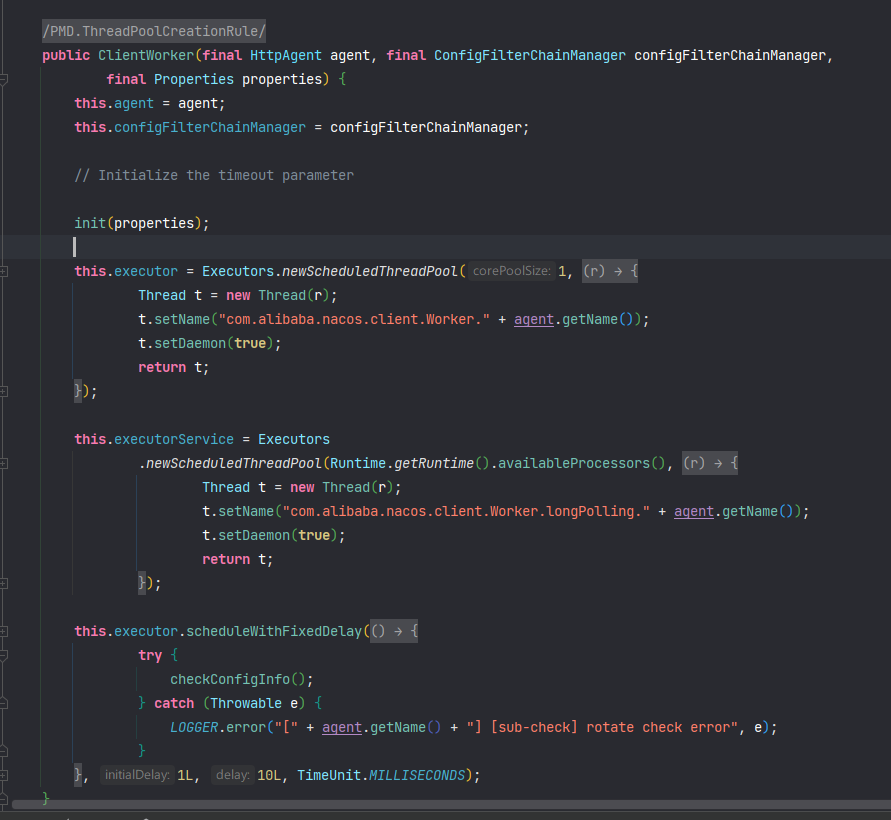Click the 'TimeUnit' class name
This screenshot has height=820, width=891.
pos(330,775)
